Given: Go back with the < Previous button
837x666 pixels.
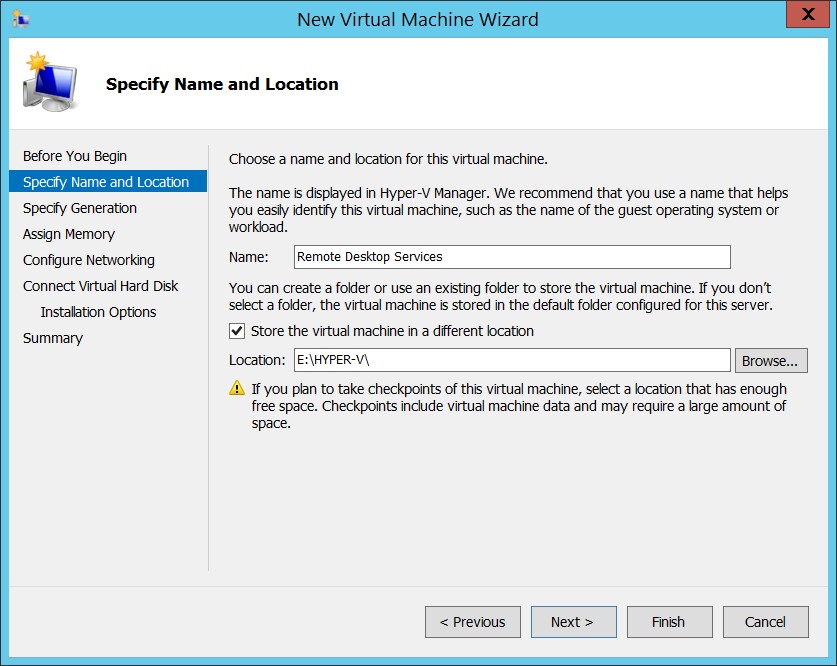Looking at the screenshot, I should (472, 622).
